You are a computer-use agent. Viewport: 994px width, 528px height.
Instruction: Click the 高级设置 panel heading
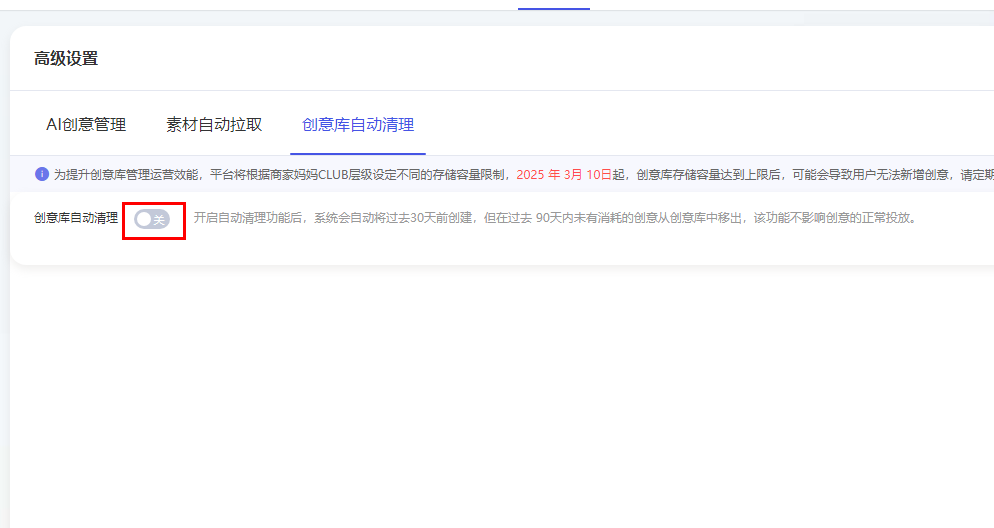66,58
